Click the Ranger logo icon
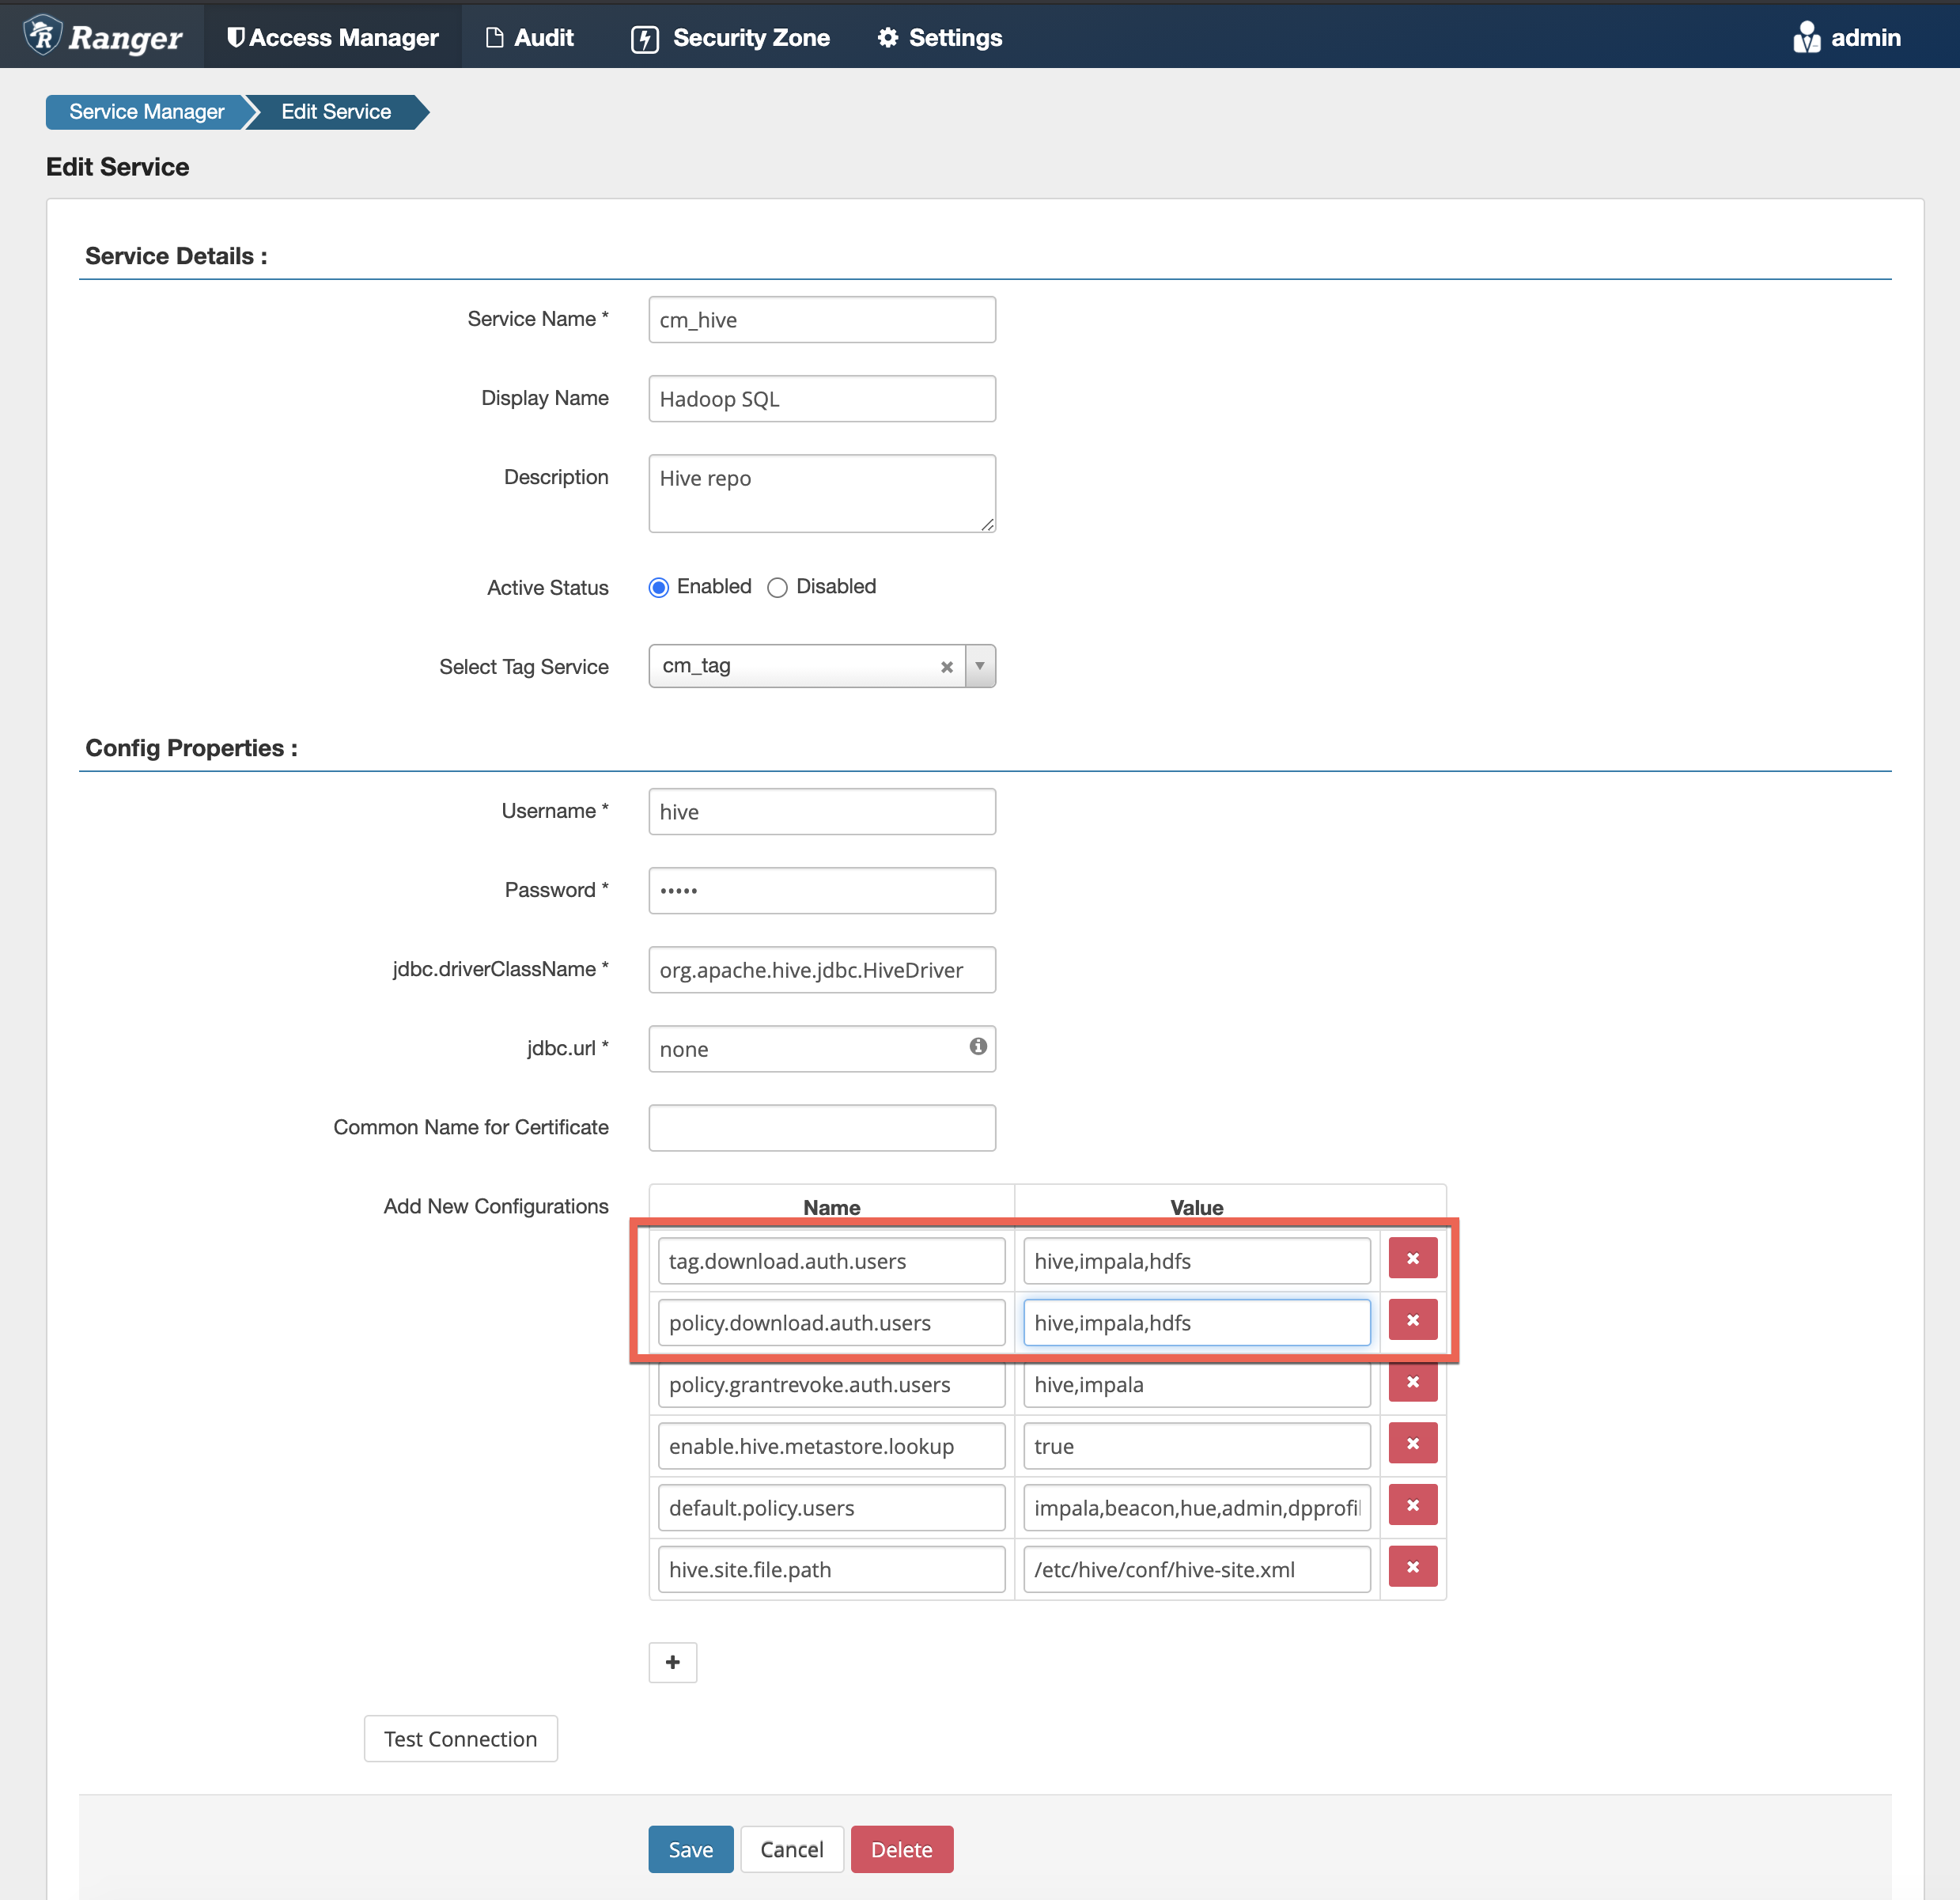The height and width of the screenshot is (1900, 1960). coord(41,35)
